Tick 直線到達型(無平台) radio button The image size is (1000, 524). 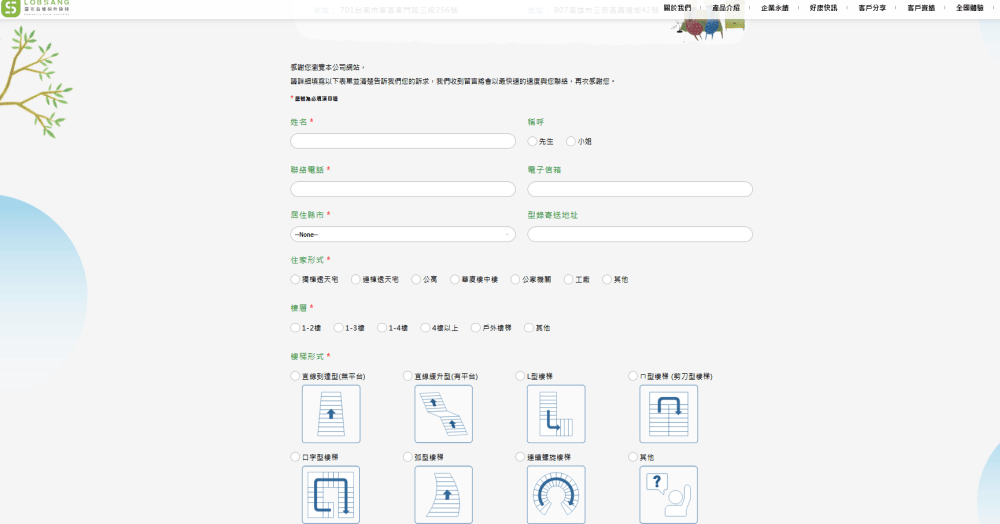click(x=295, y=376)
